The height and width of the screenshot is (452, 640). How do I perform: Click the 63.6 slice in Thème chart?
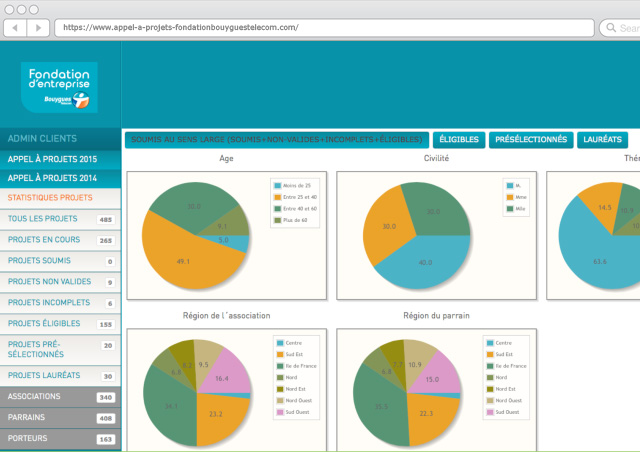coord(600,261)
